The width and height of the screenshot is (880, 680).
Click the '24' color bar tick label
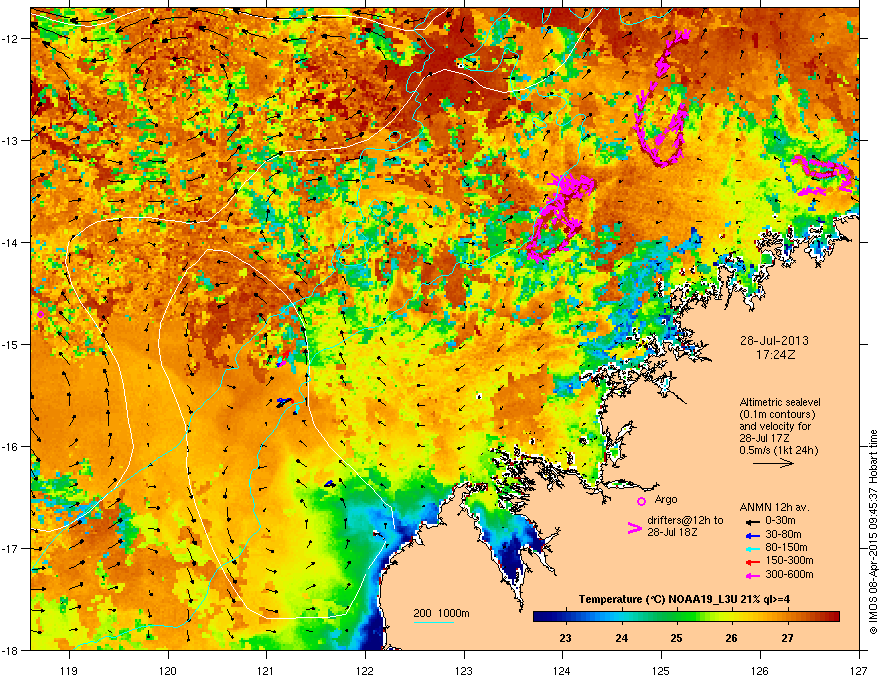pyautogui.click(x=621, y=638)
